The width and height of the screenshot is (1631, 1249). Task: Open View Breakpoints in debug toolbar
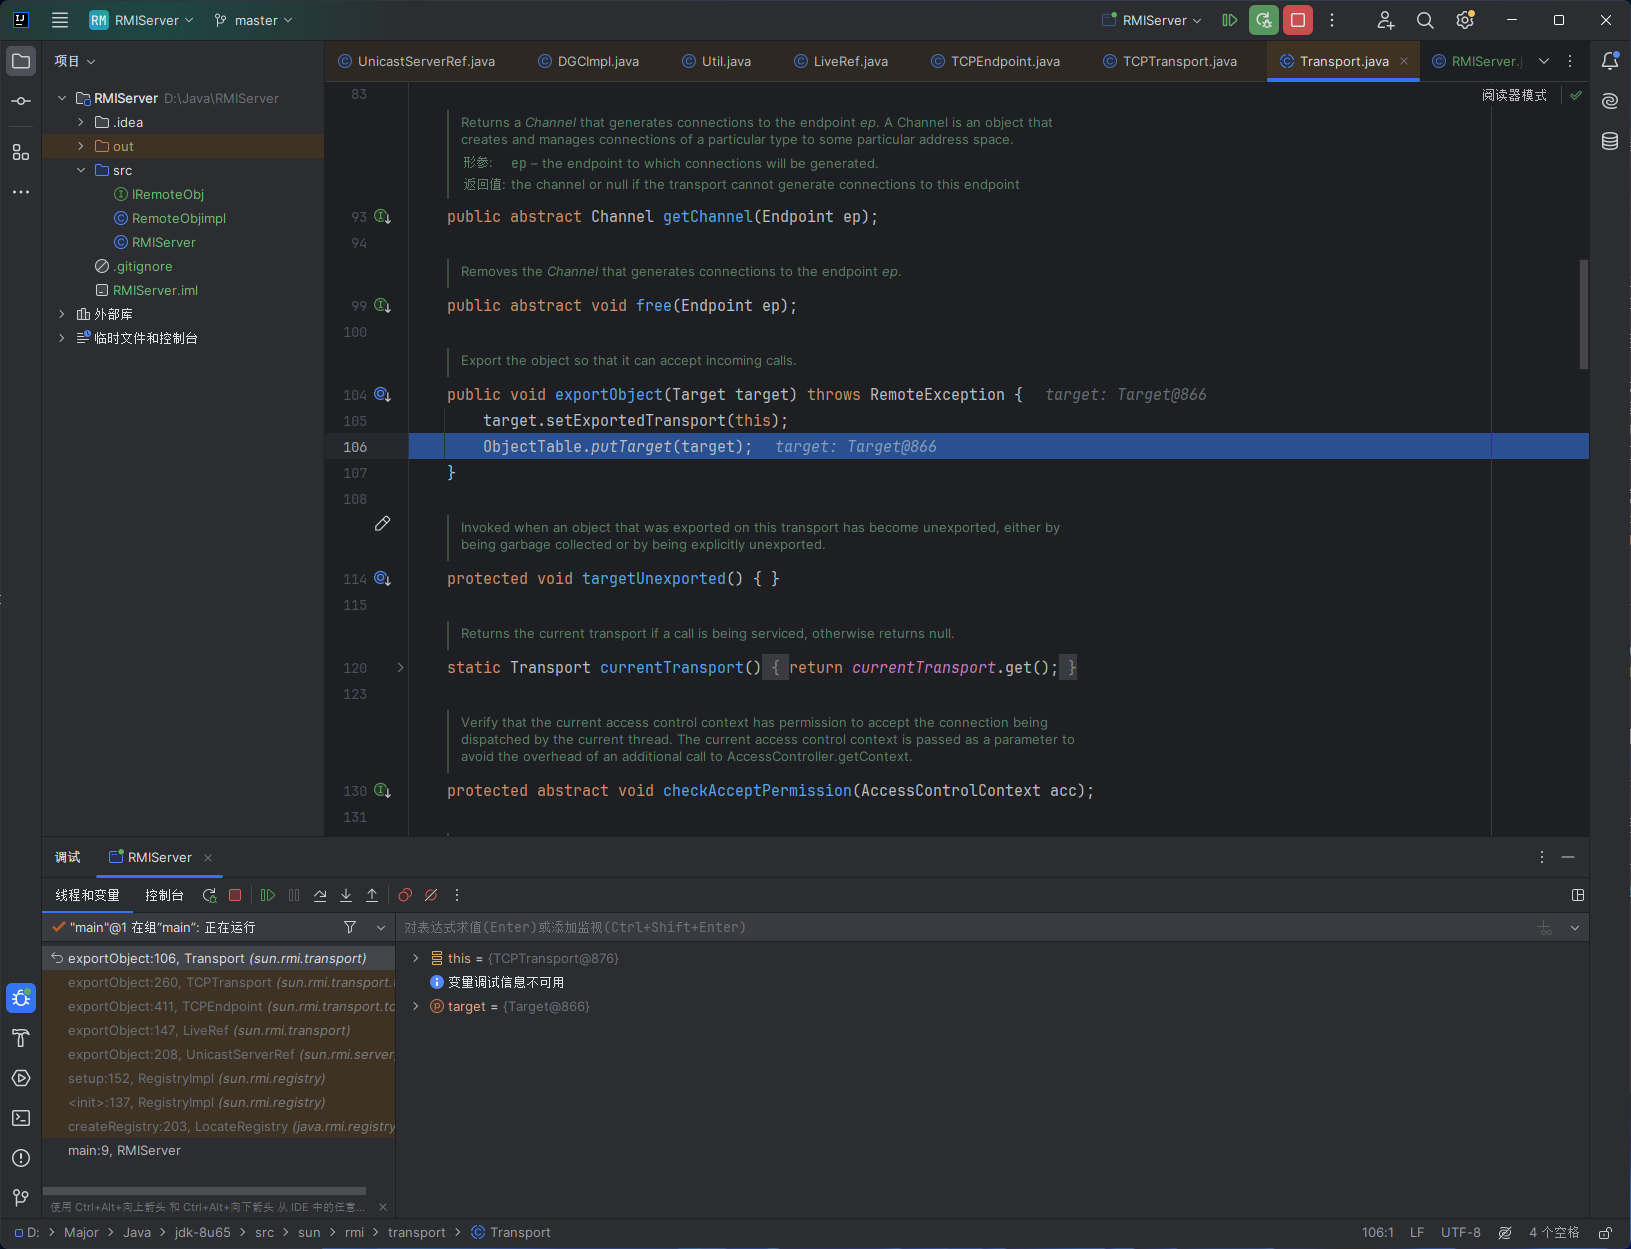pyautogui.click(x=405, y=896)
